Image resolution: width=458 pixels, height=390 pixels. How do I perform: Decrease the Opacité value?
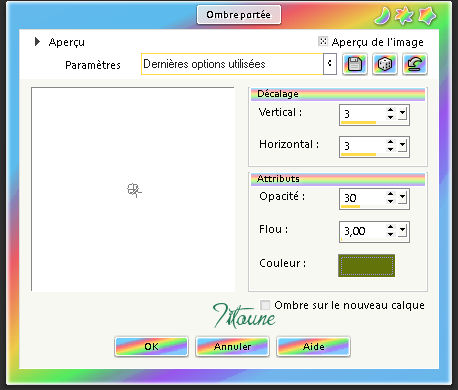point(390,201)
